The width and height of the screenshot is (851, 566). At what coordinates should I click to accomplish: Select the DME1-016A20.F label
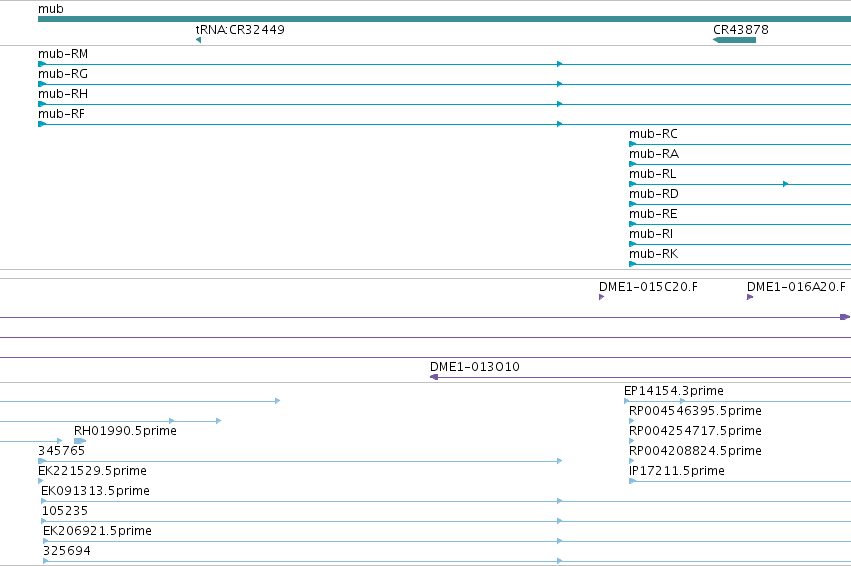click(x=796, y=287)
